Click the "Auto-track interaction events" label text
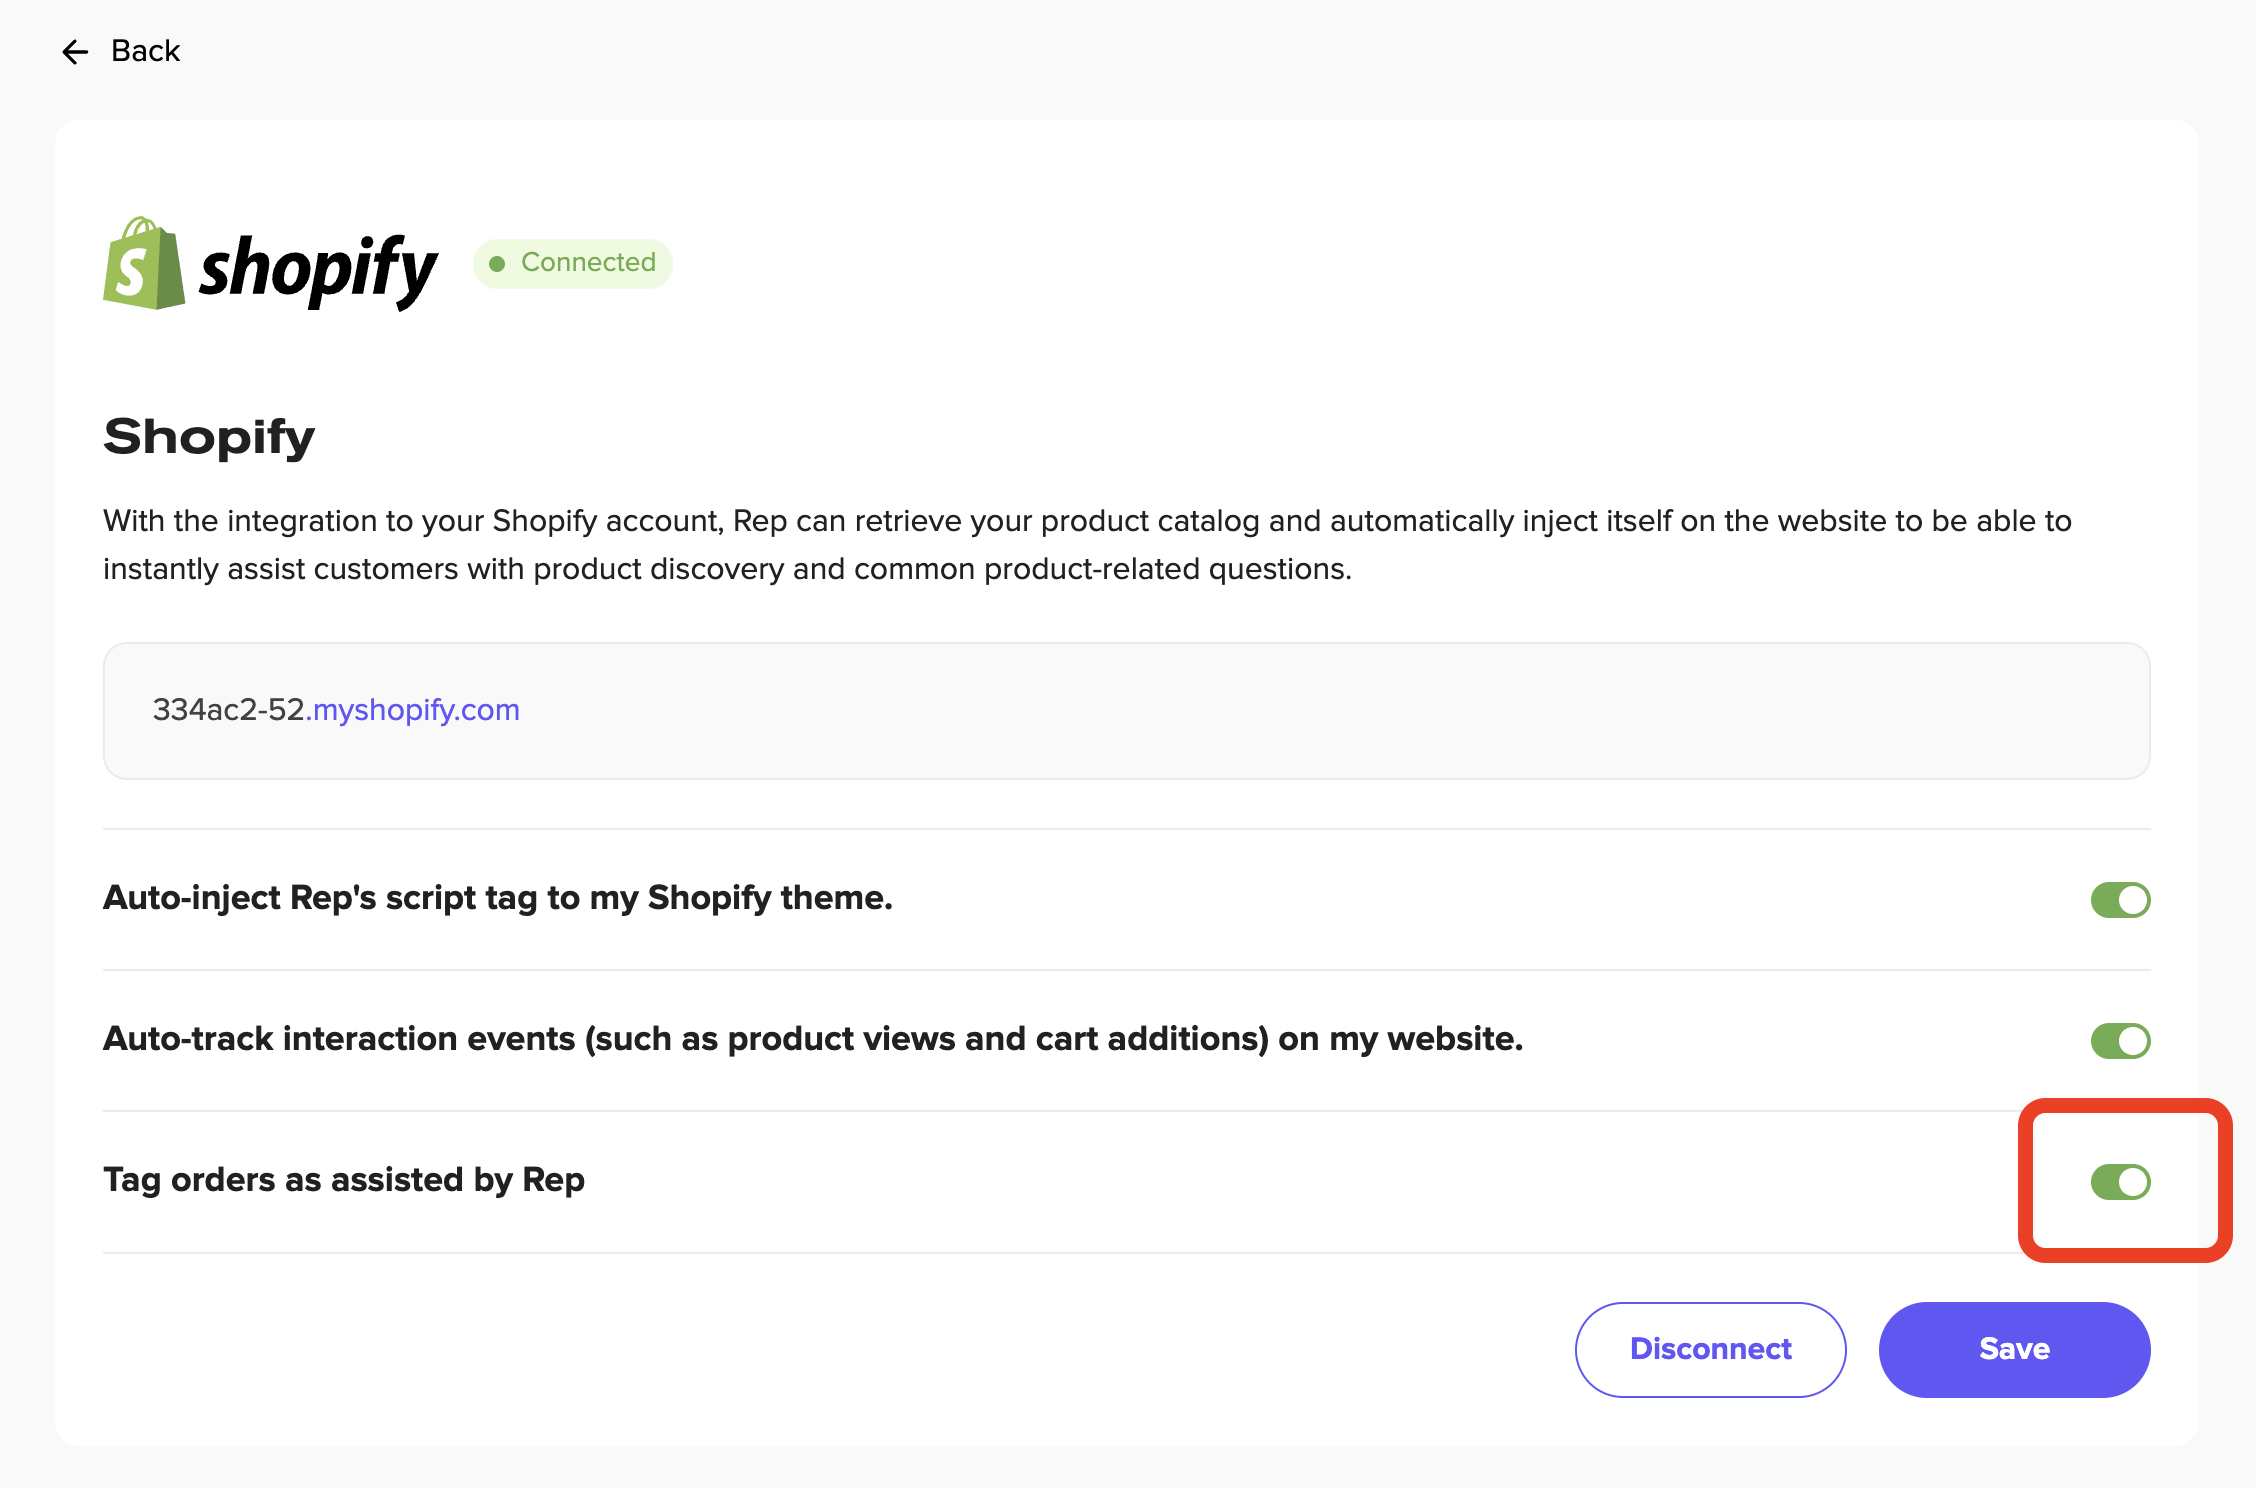The image size is (2256, 1488). pyautogui.click(x=813, y=1039)
